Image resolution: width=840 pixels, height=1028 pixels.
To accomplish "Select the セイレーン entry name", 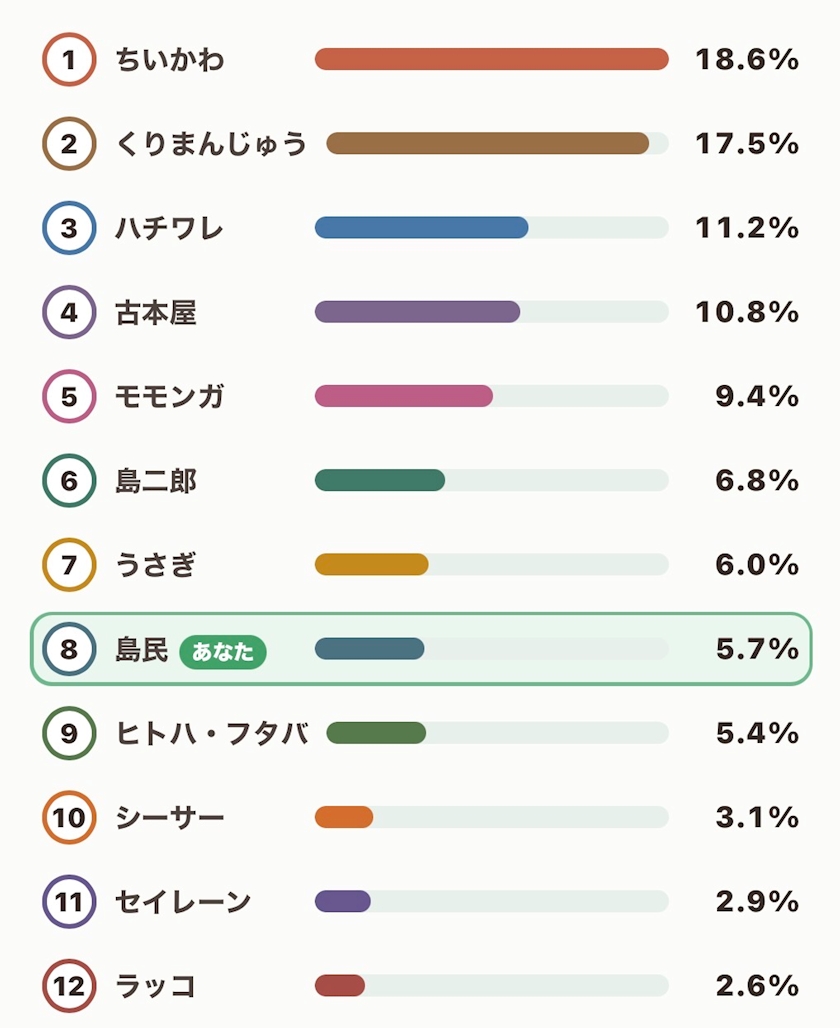I will click(183, 901).
